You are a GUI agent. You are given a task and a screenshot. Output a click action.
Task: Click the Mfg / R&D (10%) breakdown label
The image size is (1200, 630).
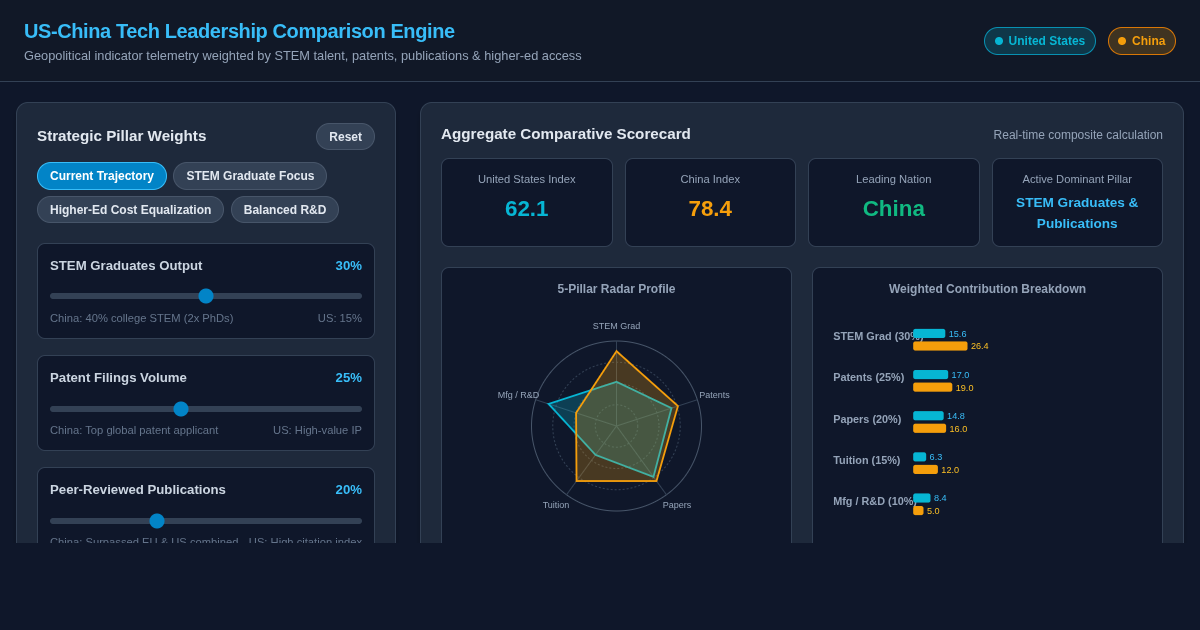[874, 501]
